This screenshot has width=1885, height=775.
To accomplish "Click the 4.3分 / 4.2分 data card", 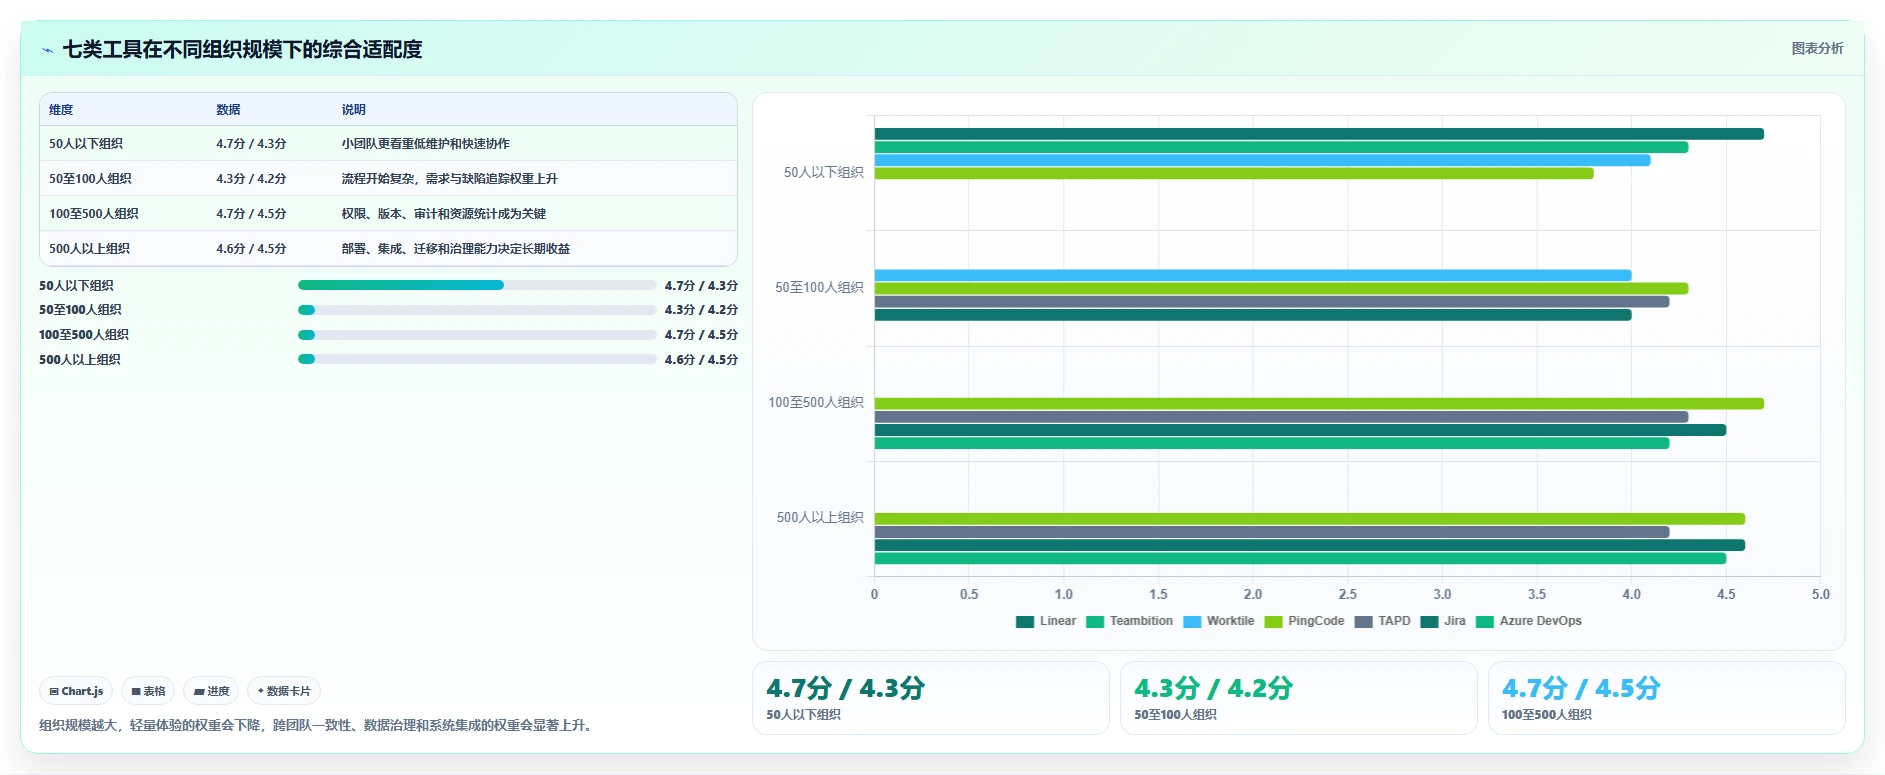I will pyautogui.click(x=1298, y=698).
